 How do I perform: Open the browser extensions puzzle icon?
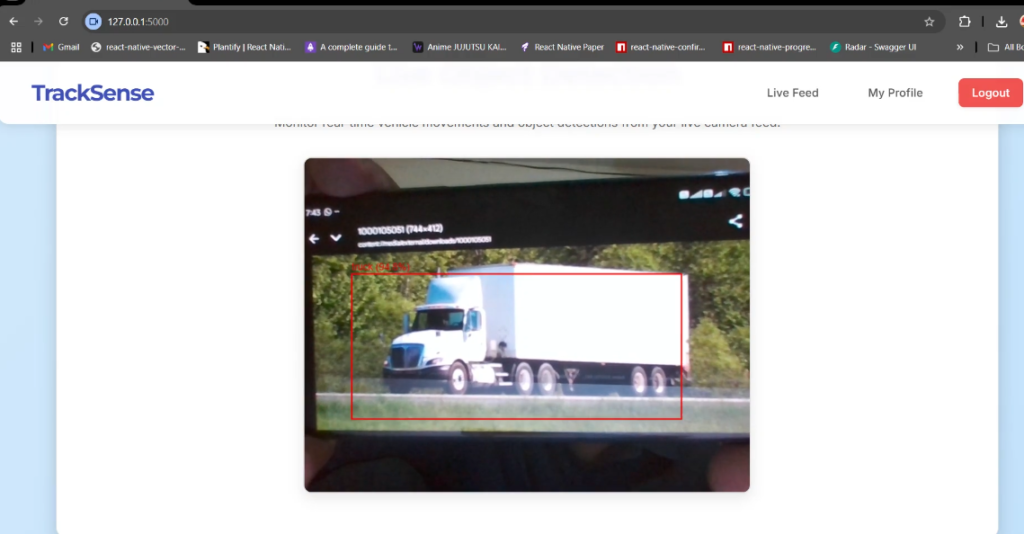coord(965,22)
